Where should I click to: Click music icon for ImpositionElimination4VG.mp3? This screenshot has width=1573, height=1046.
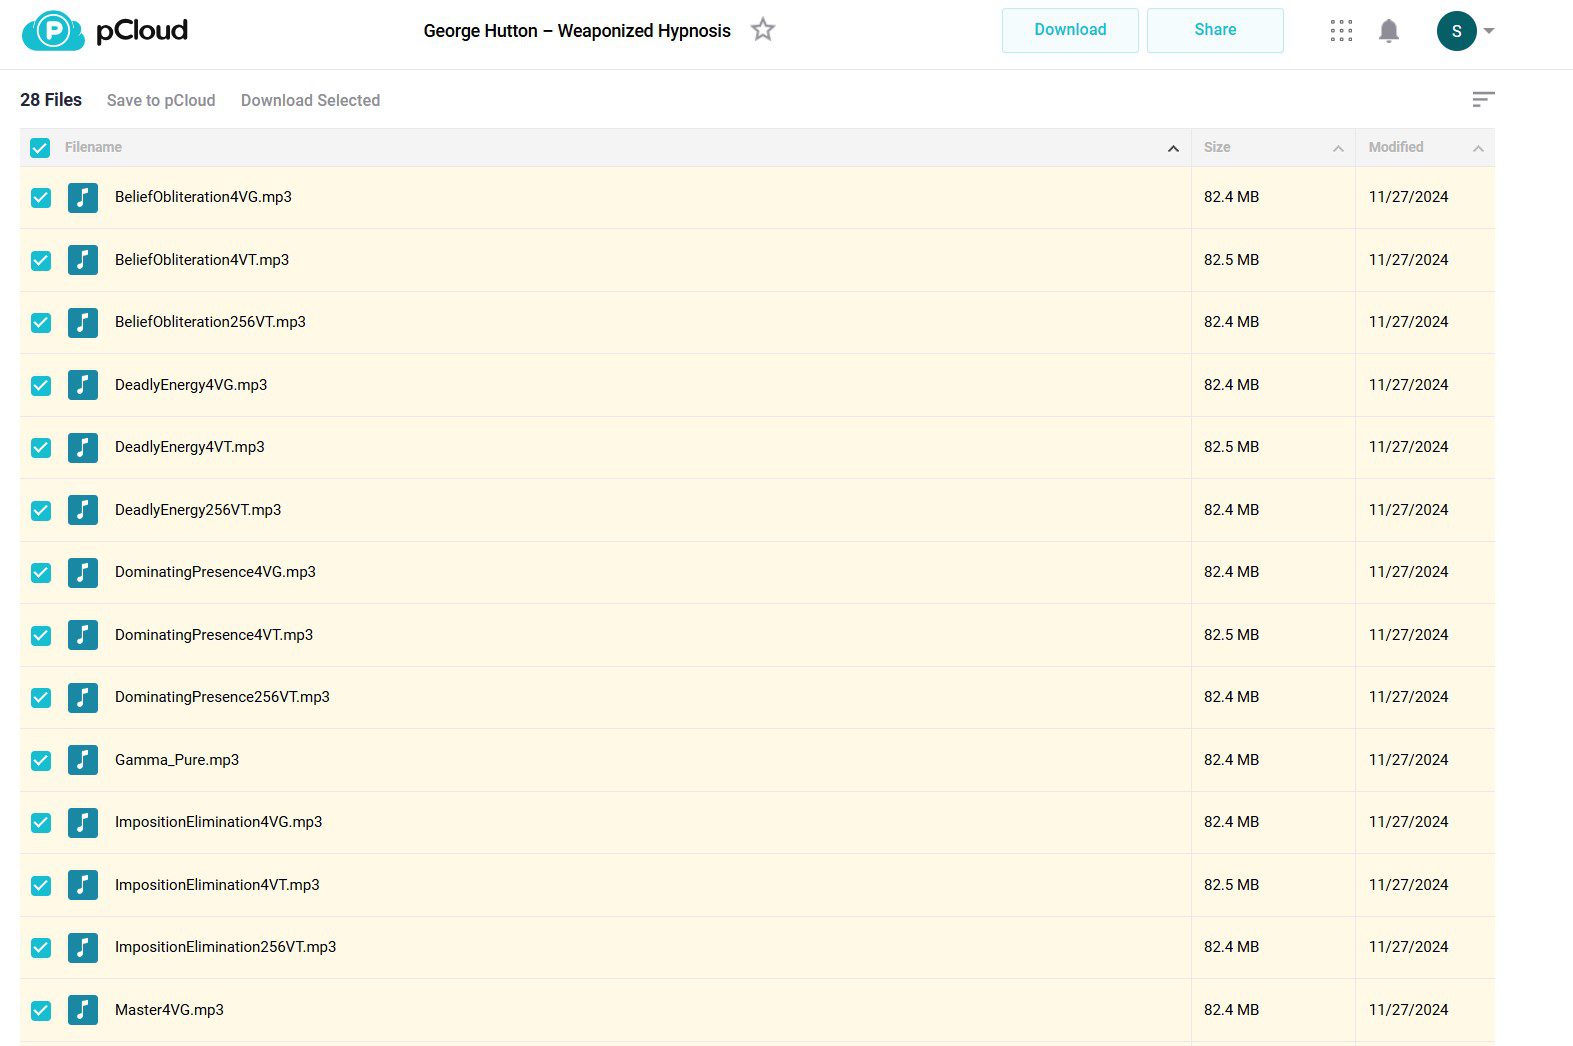[x=83, y=822]
